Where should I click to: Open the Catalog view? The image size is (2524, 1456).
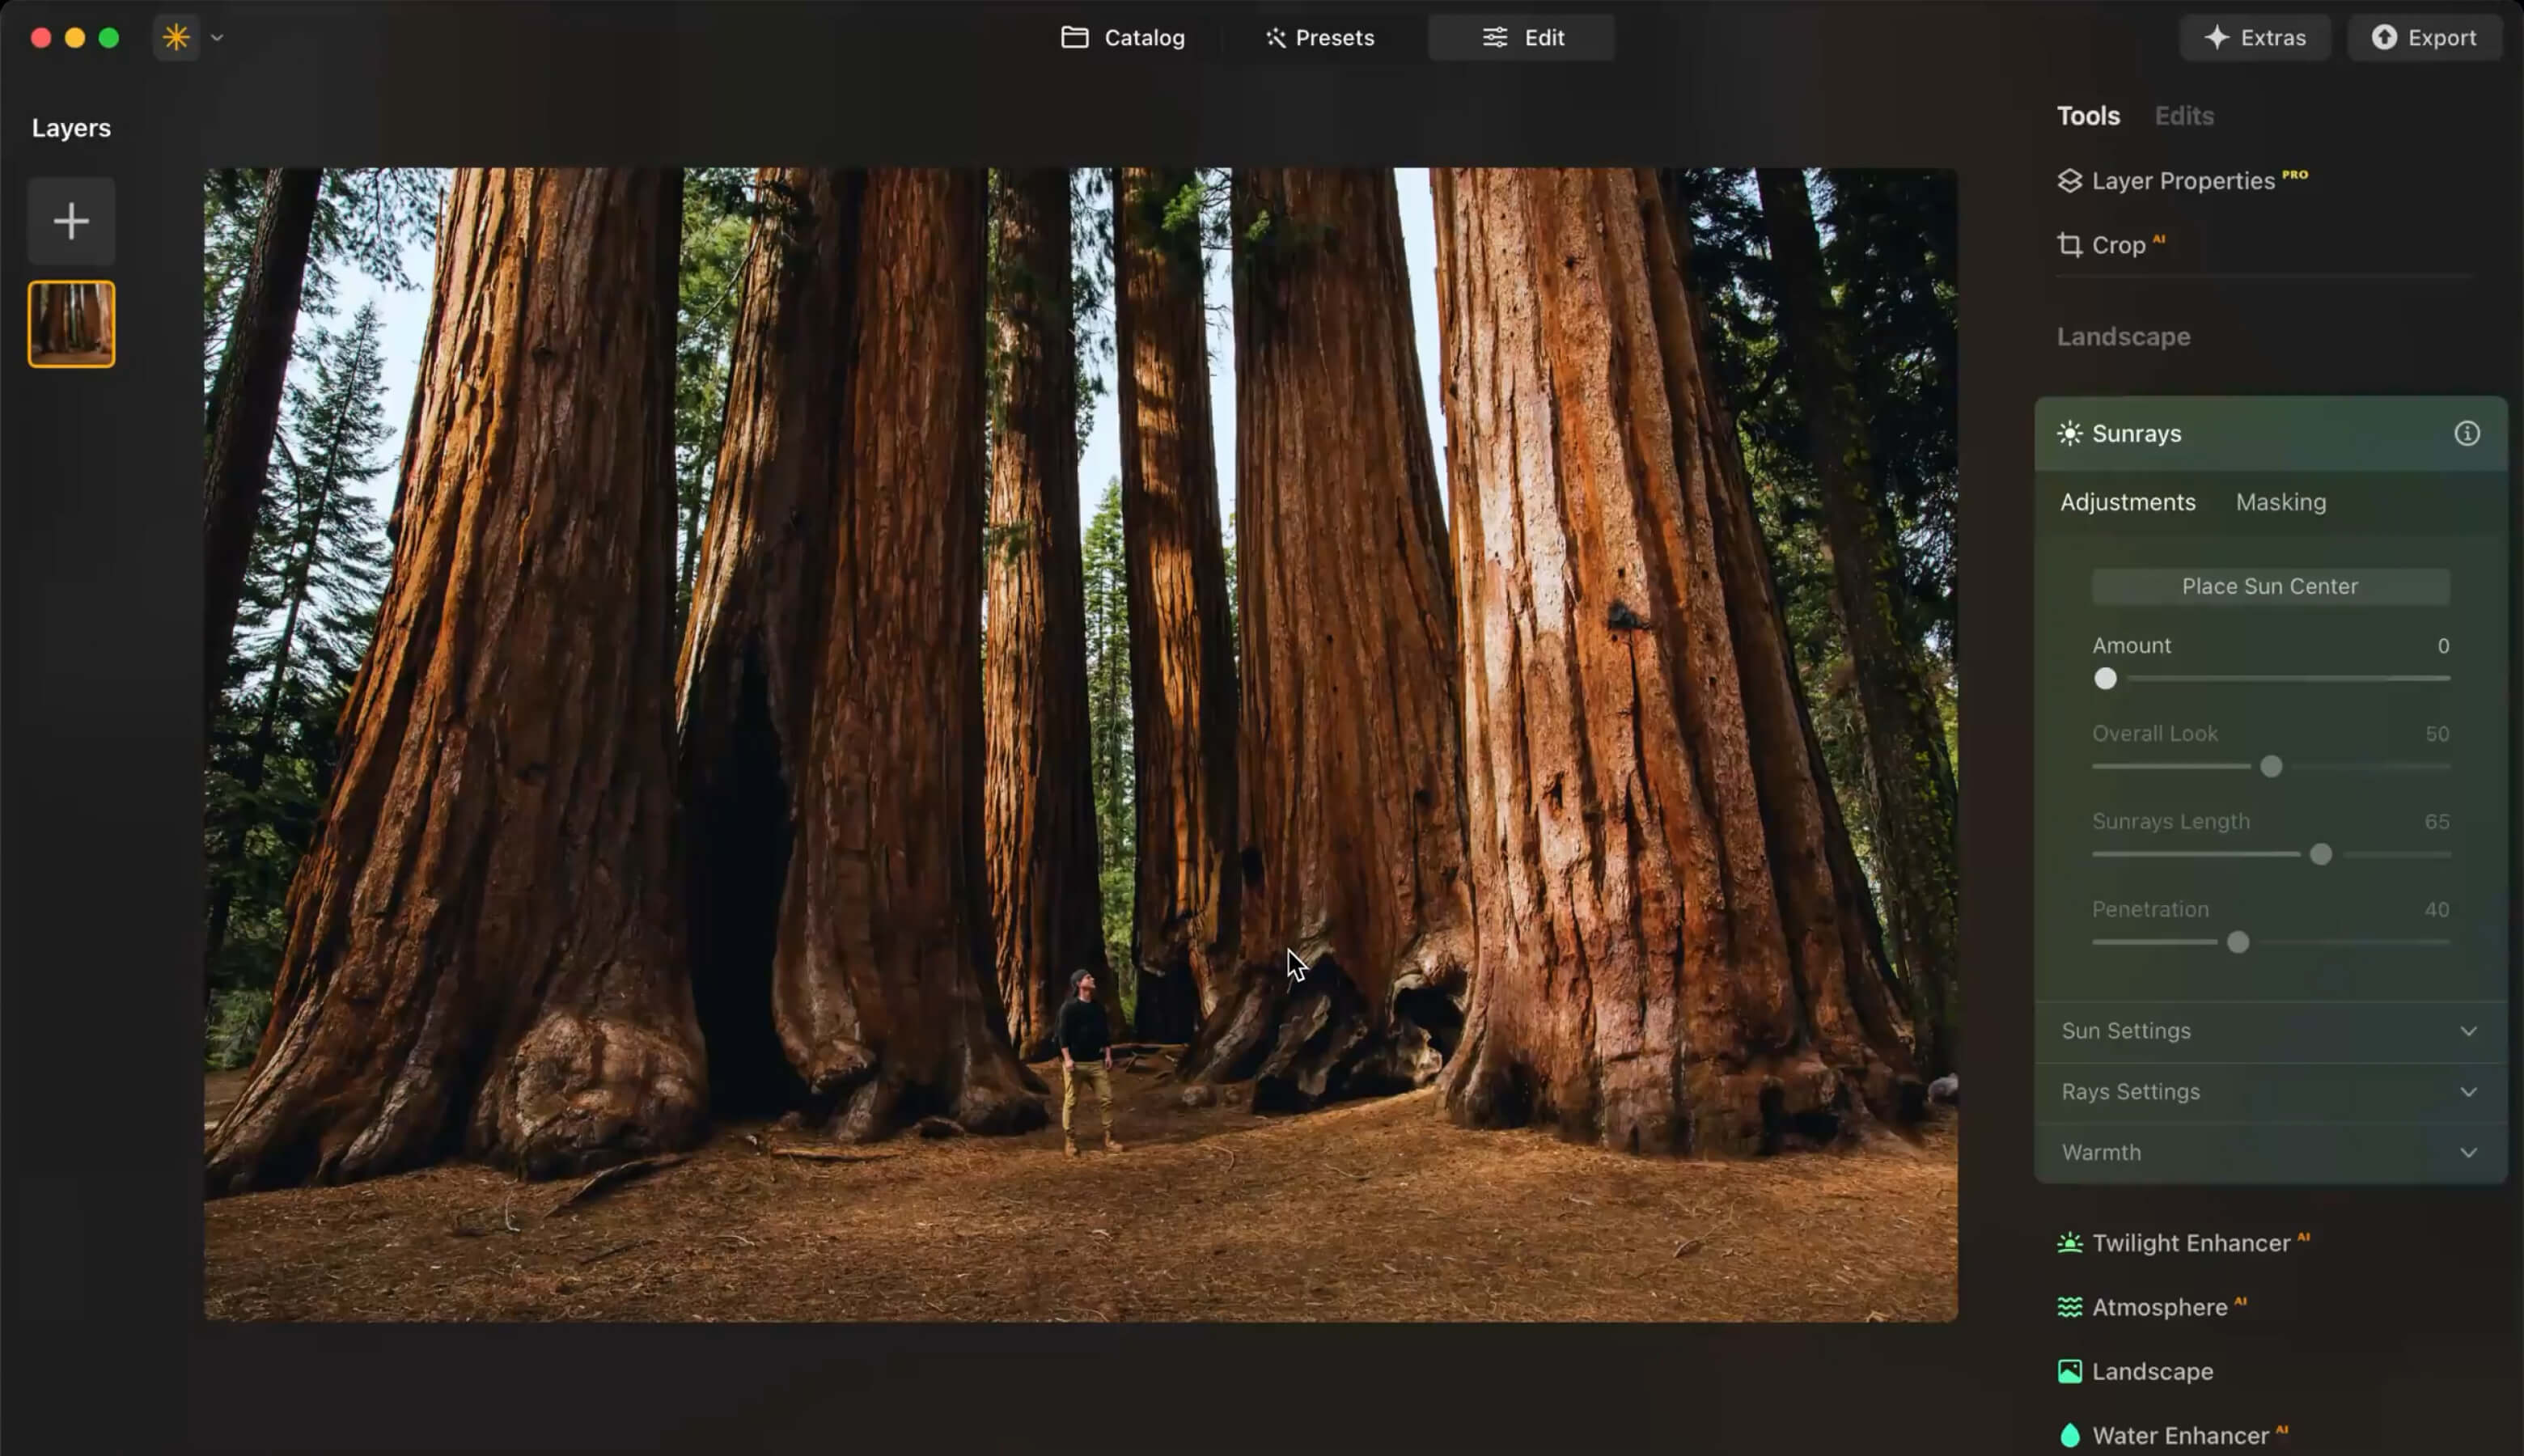click(x=1122, y=38)
